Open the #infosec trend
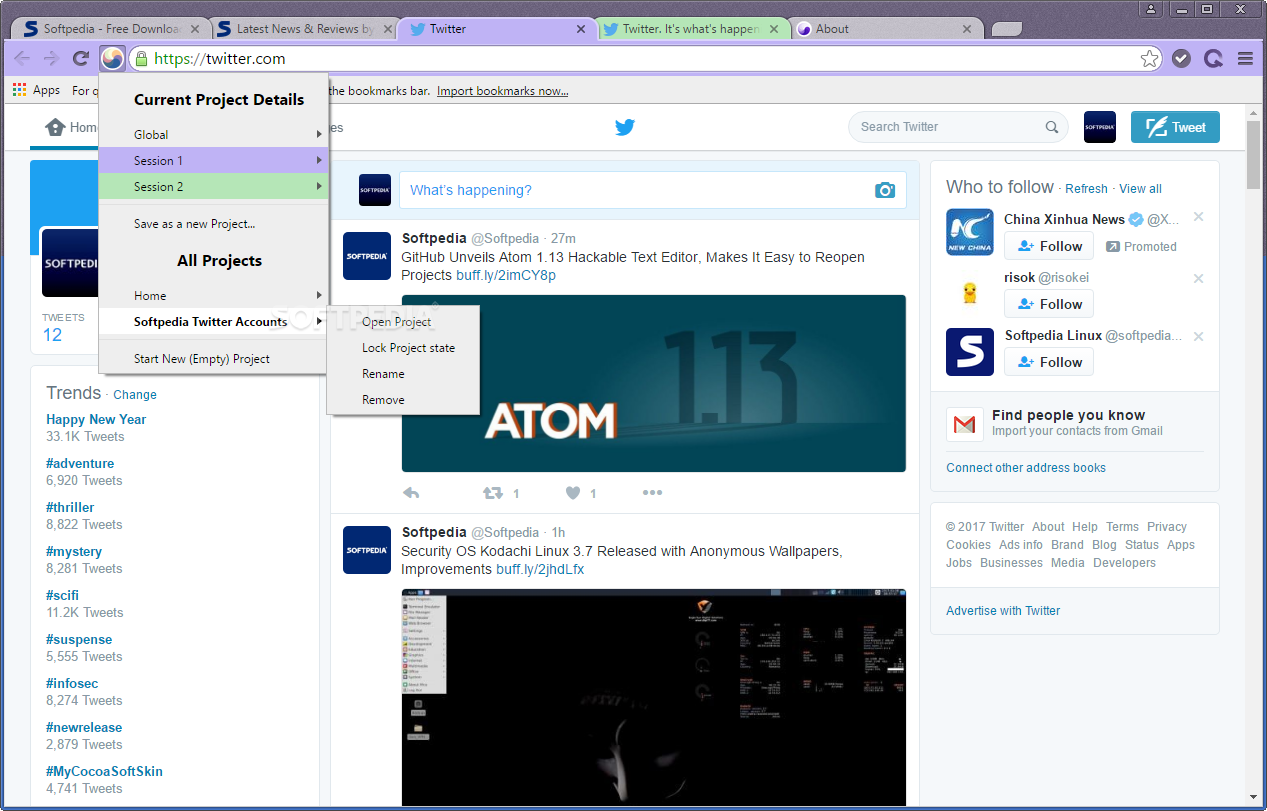 (72, 684)
